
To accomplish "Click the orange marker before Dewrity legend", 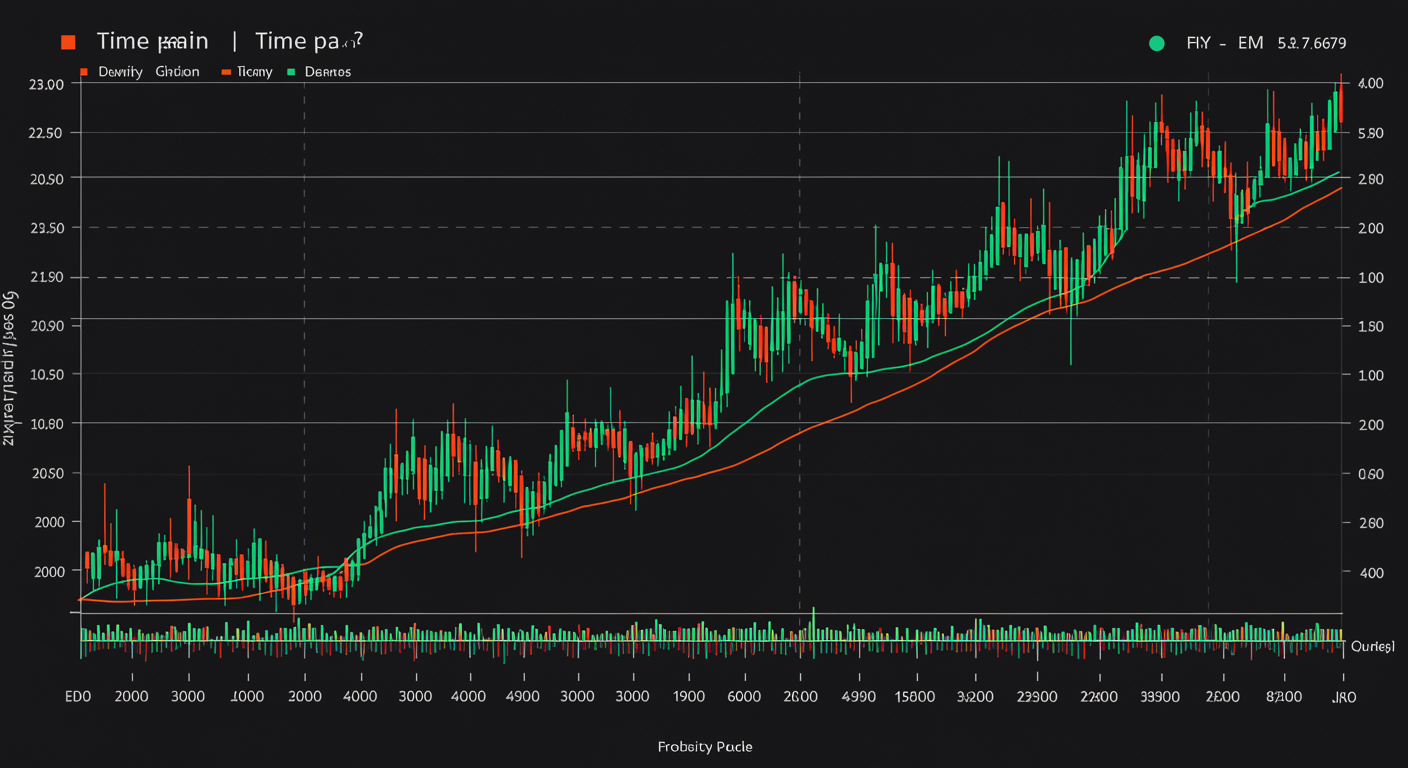I will (x=84, y=72).
